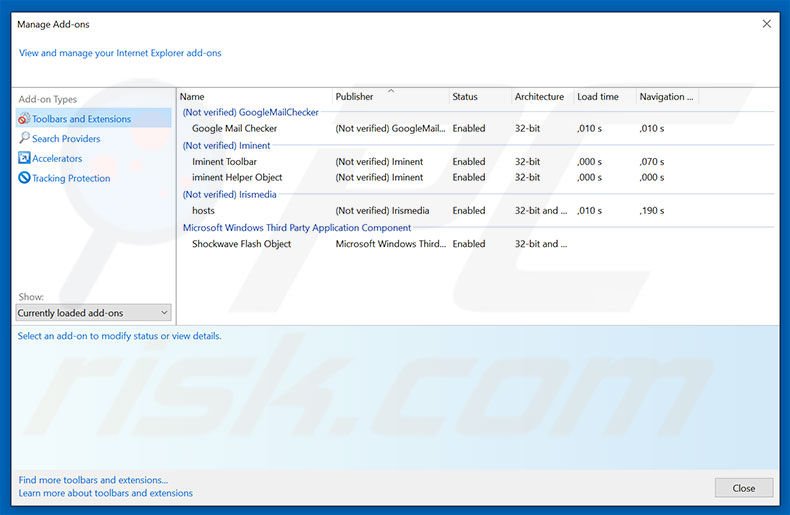The height and width of the screenshot is (515, 790).
Task: Click the Tracking Protection icon
Action: coord(24,178)
